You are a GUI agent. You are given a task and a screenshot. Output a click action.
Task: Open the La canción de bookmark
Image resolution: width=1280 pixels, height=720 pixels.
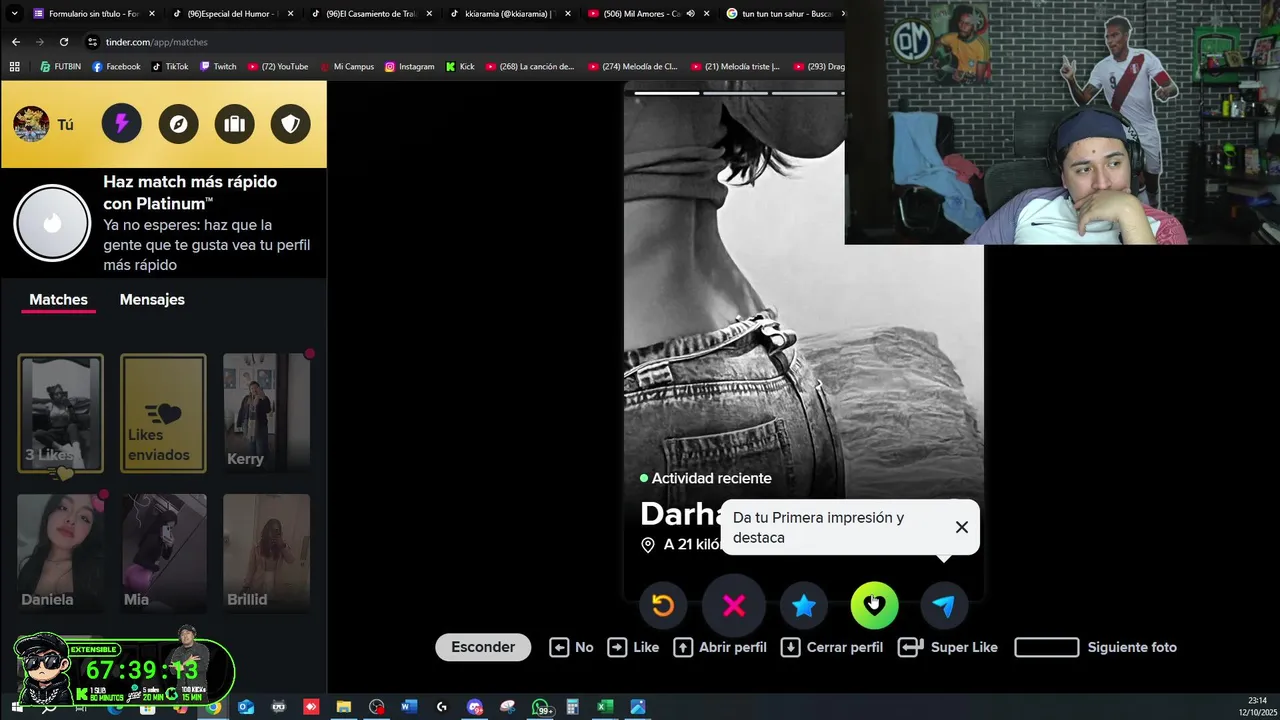pyautogui.click(x=531, y=67)
